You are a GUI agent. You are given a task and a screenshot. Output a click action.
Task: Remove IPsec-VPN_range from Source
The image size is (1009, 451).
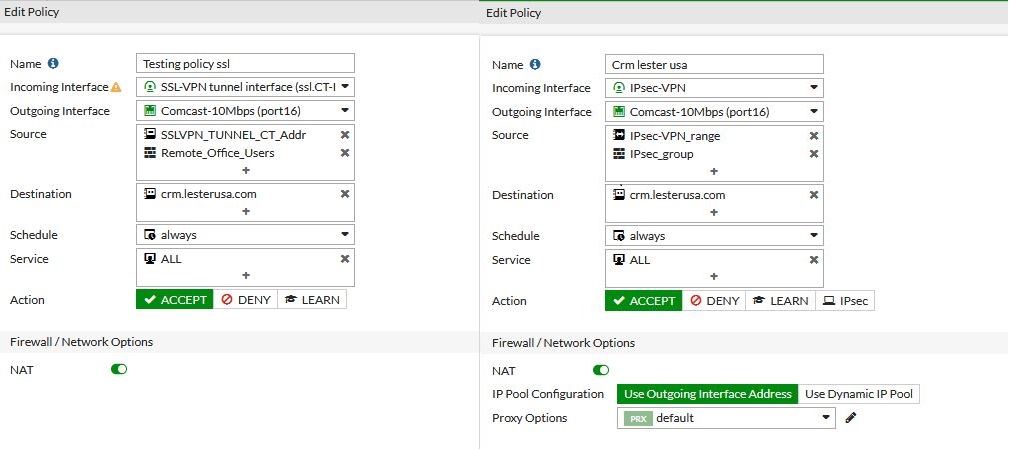tap(814, 136)
